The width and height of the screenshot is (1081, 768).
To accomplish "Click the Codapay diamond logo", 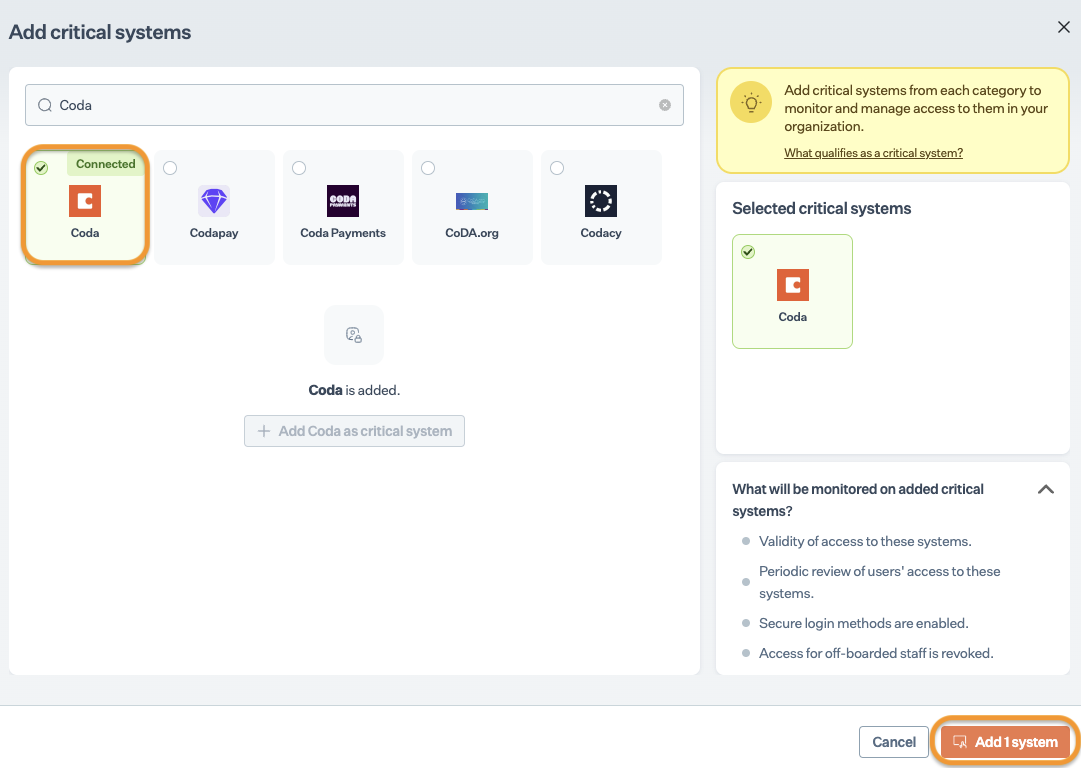I will click(214, 201).
